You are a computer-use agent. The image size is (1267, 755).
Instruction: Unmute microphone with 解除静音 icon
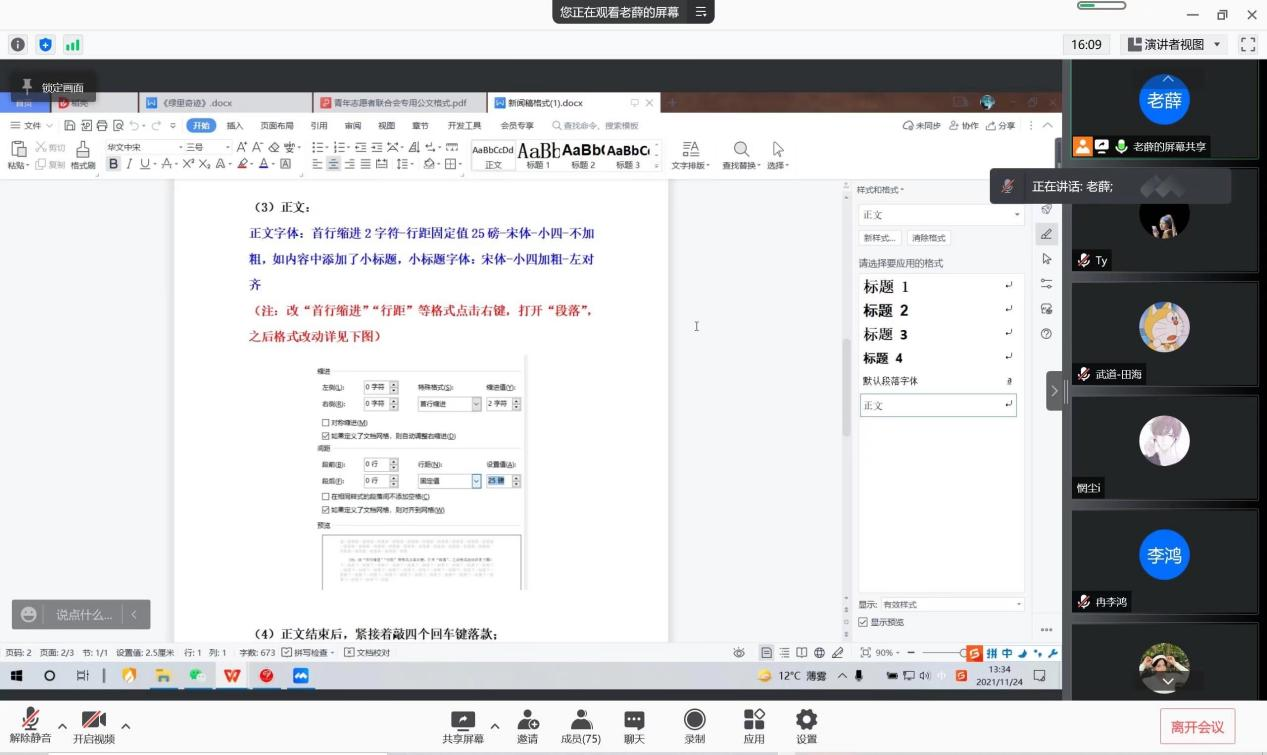[x=31, y=720]
